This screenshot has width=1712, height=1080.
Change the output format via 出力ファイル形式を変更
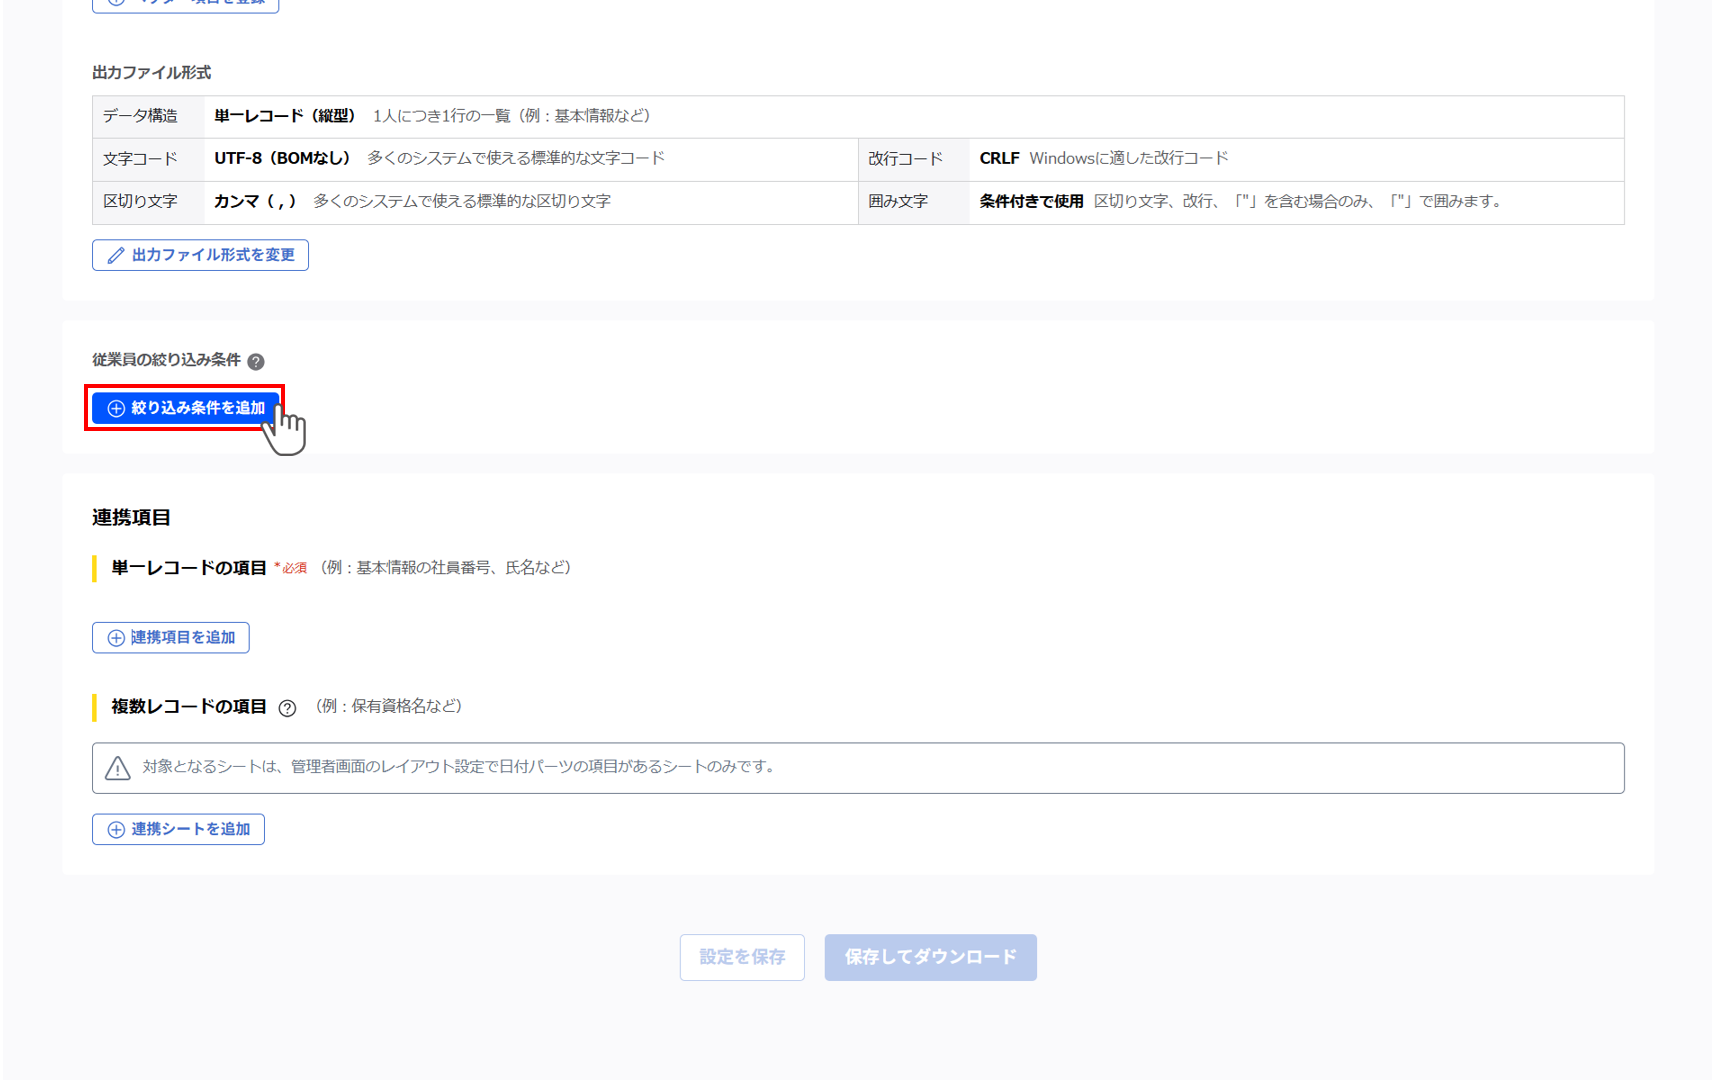[x=200, y=255]
